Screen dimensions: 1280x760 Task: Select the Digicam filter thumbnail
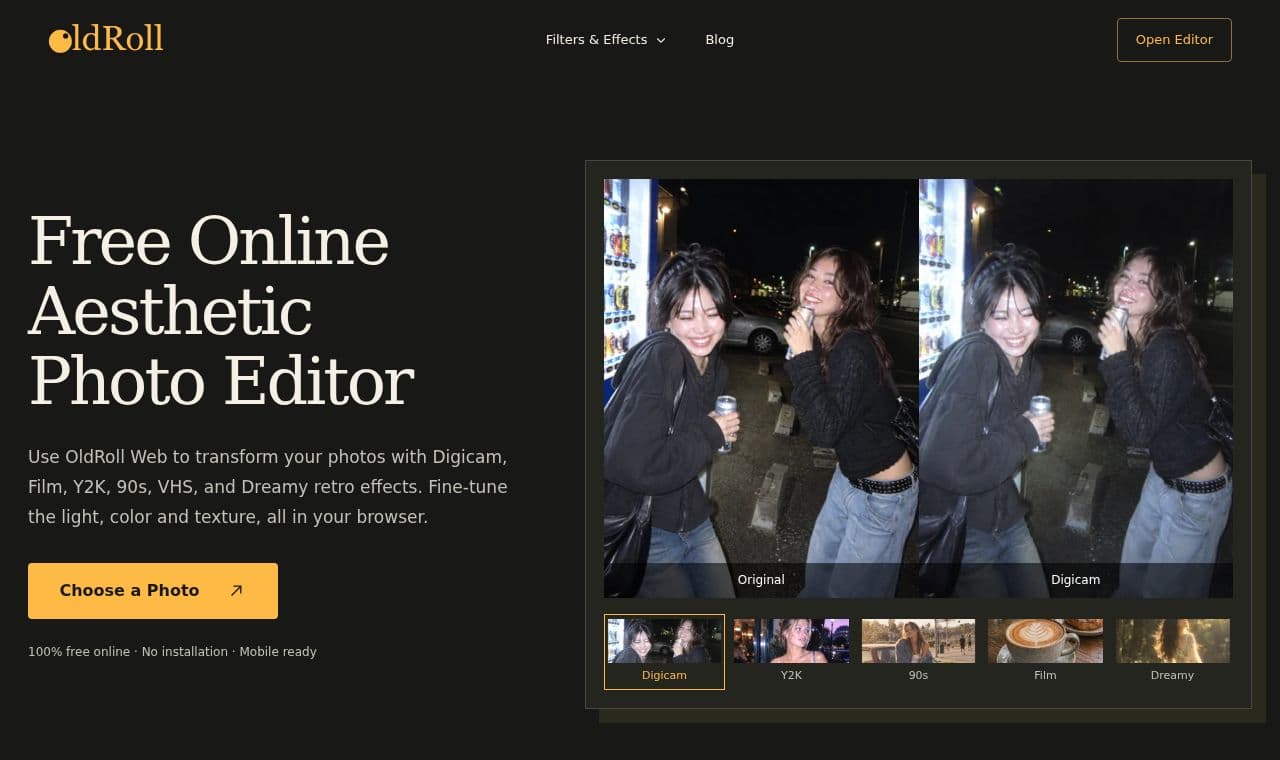click(664, 652)
